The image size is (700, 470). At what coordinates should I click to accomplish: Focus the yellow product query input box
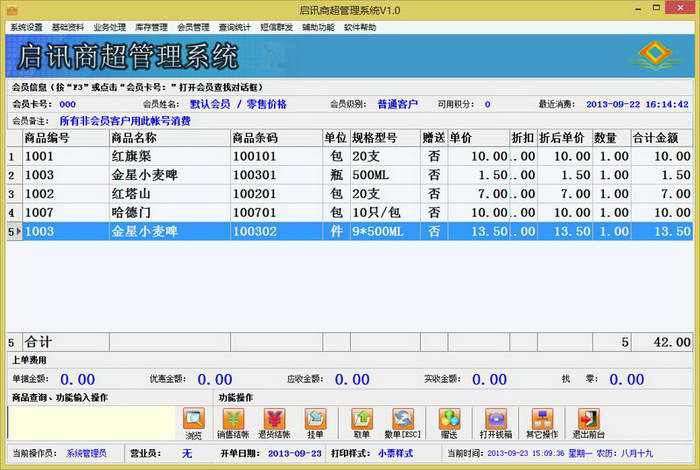click(x=92, y=421)
